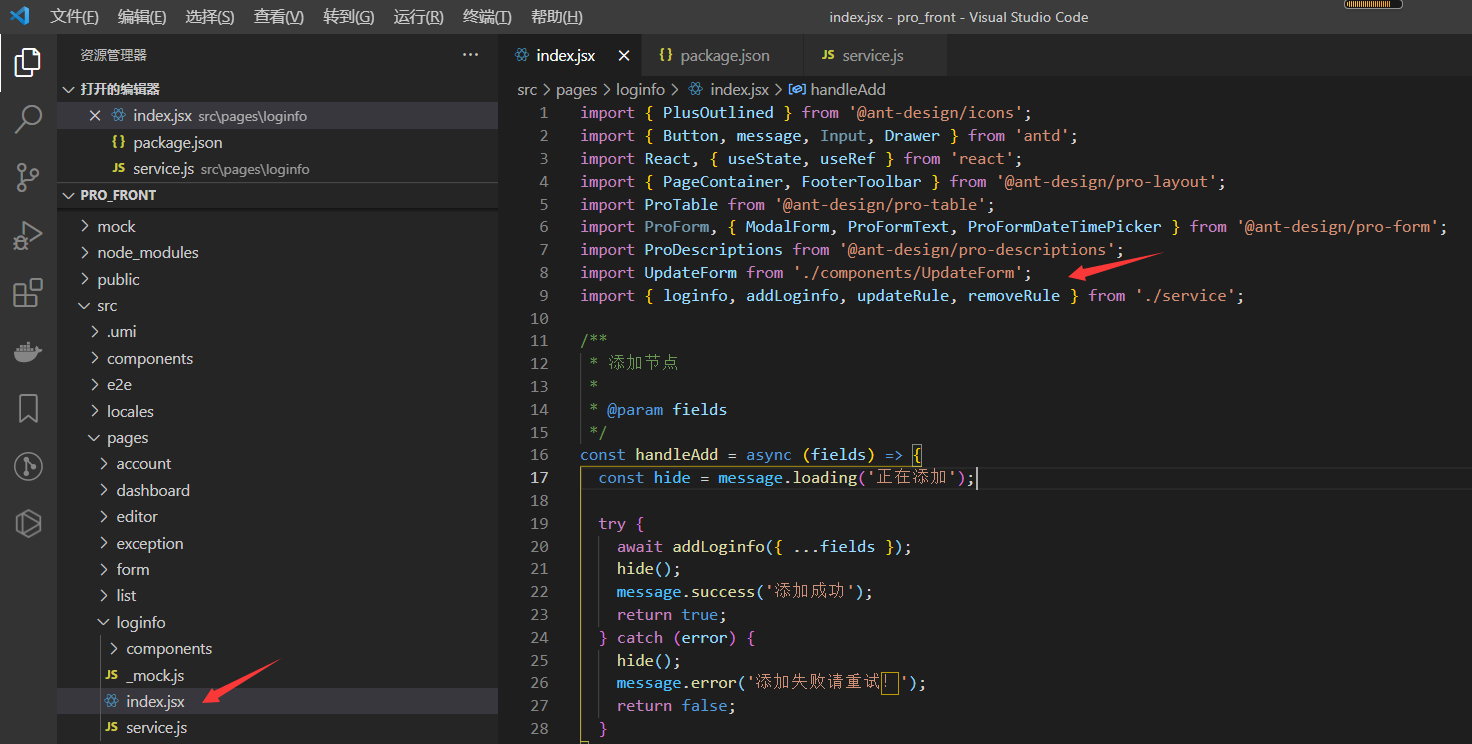Open _mock.js in the file tree
1472x744 pixels.
(278, 675)
